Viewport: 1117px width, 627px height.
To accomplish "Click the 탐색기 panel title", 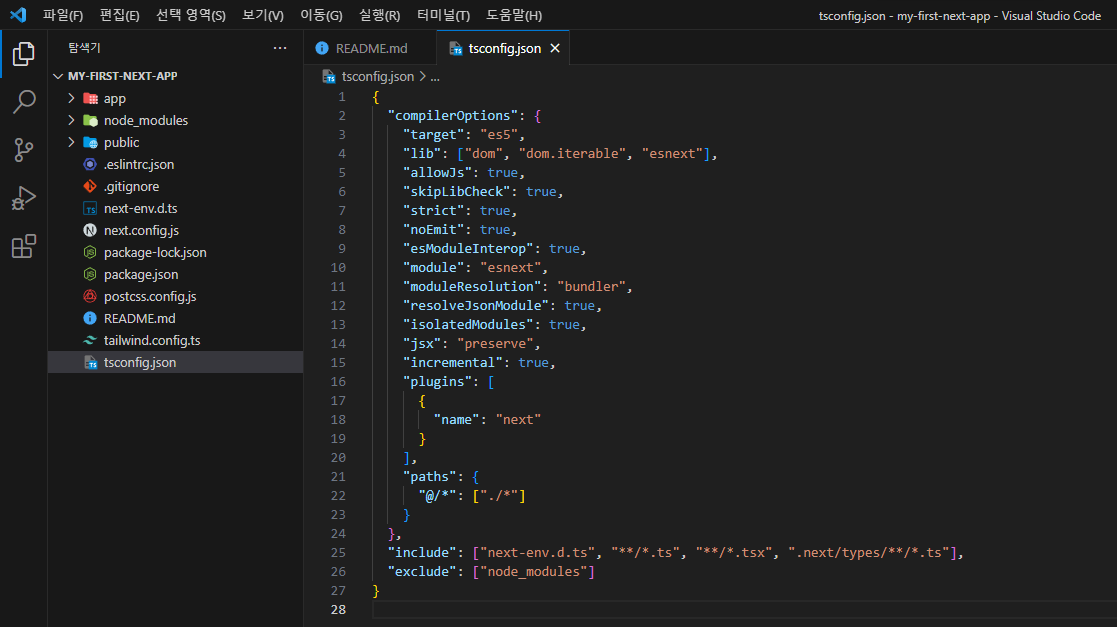I will point(84,48).
